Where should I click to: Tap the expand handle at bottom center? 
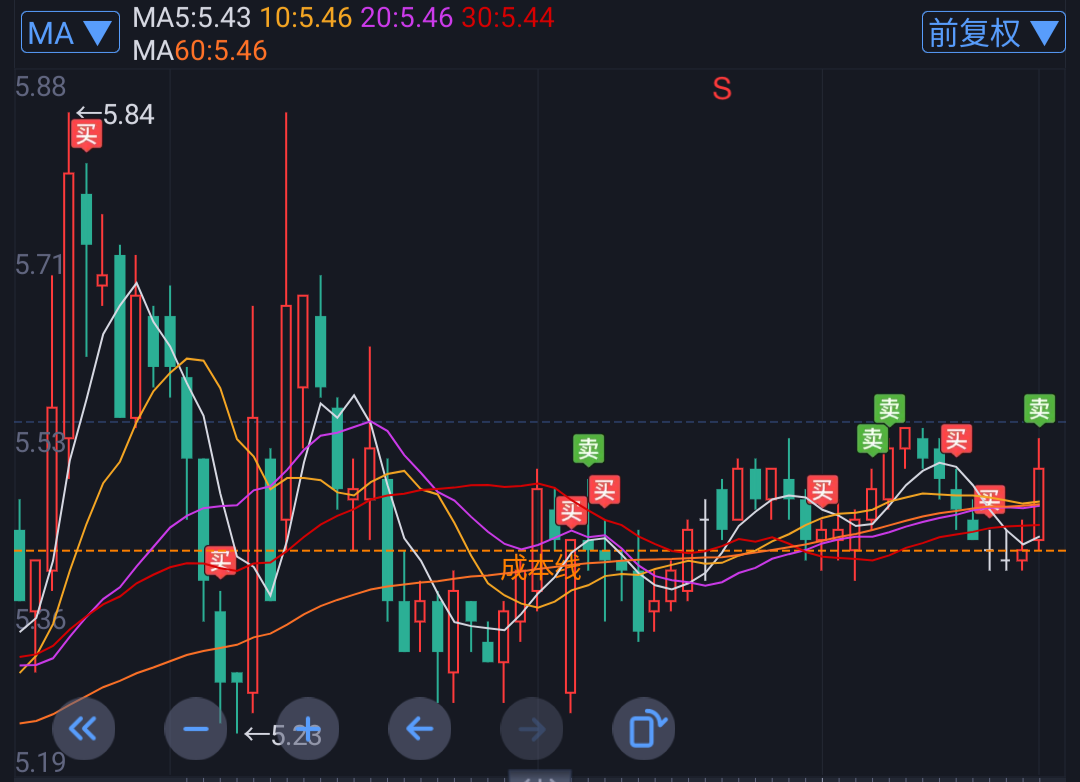540,776
